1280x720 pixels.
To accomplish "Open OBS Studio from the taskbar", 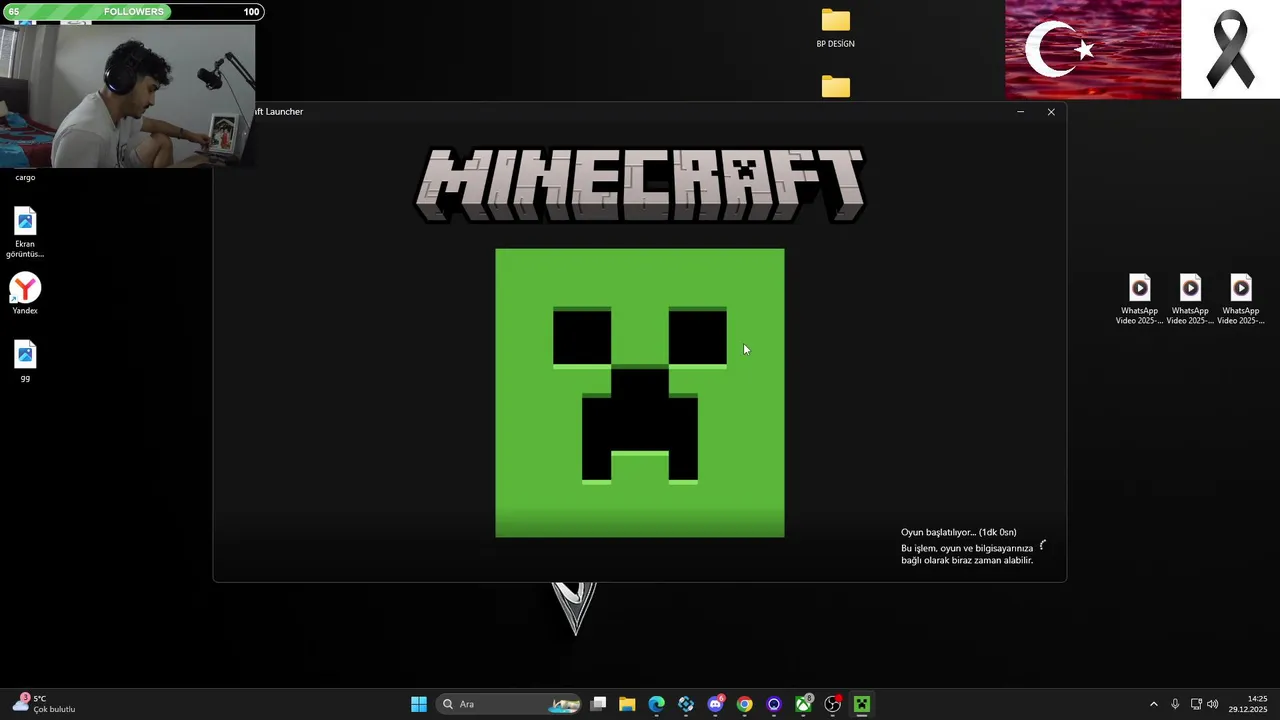I will (832, 704).
